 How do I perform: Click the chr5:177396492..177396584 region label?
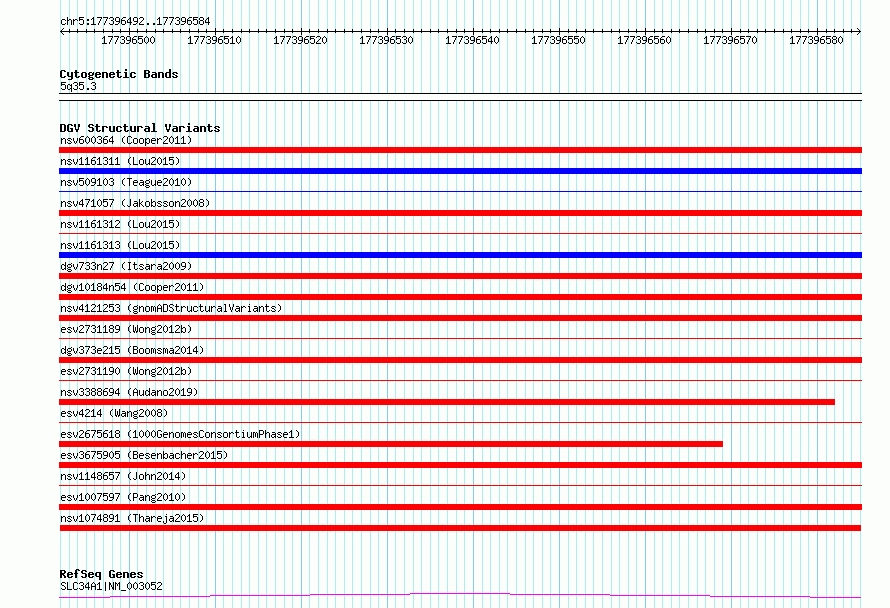[135, 22]
